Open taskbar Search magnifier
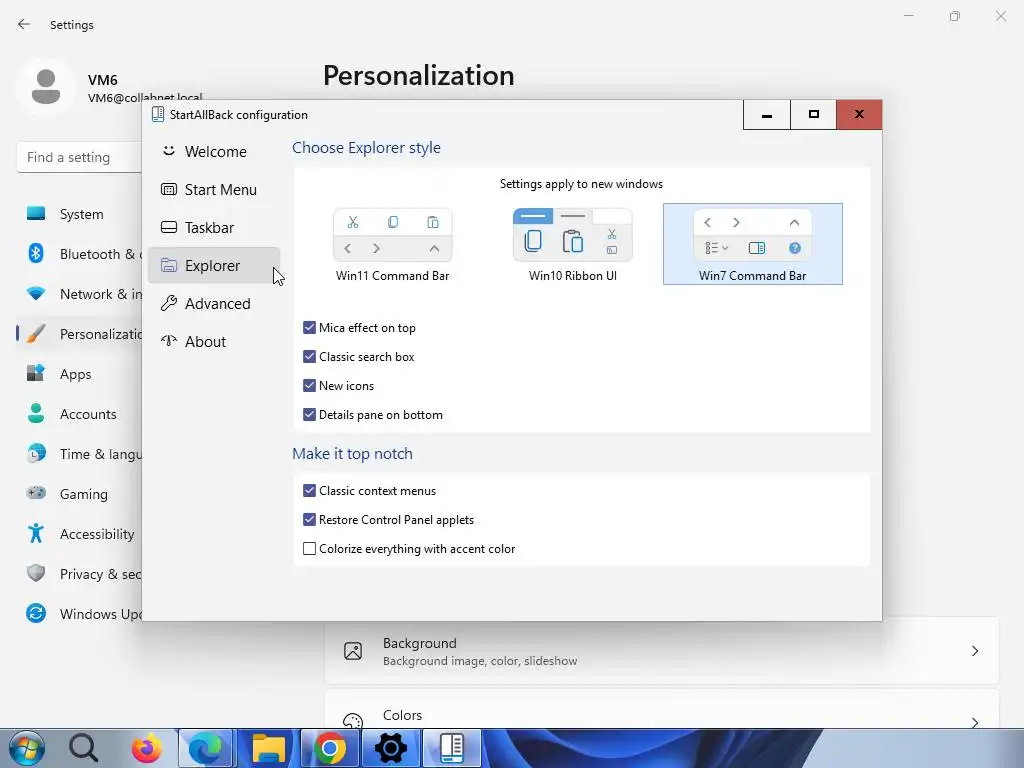Screen dimensions: 1024x768 [84, 748]
